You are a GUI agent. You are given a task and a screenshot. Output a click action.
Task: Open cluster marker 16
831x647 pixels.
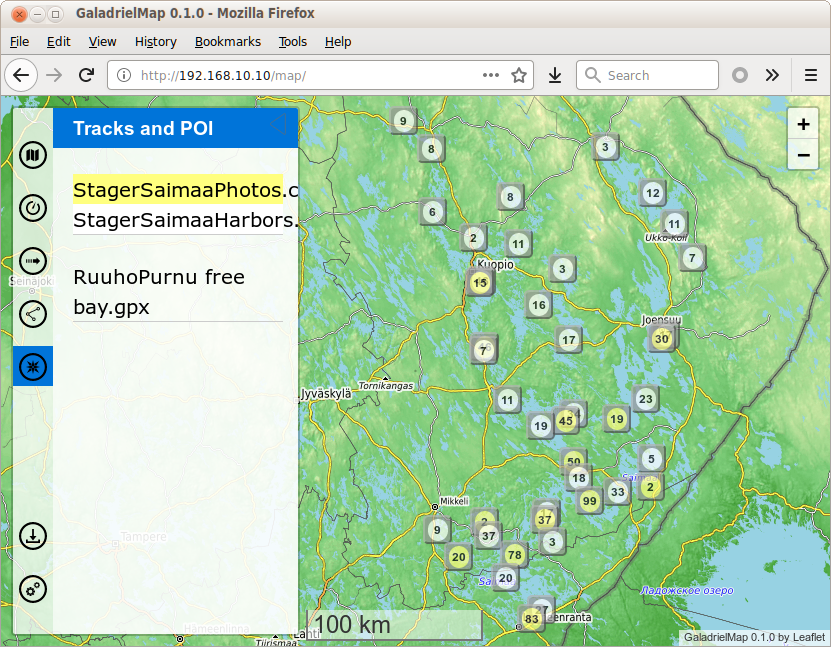(539, 305)
